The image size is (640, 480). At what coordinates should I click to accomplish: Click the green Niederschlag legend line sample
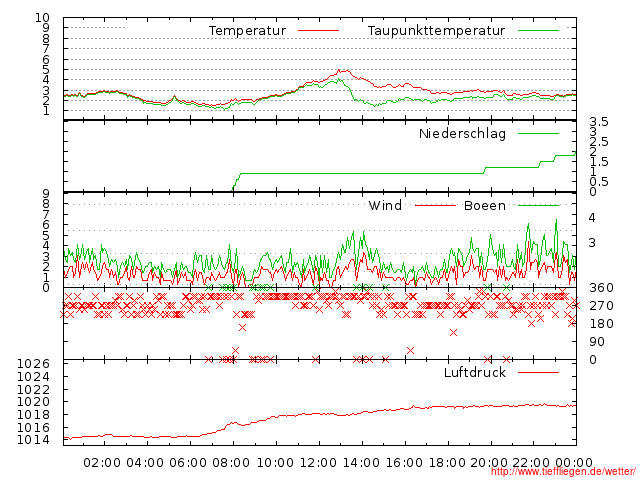coord(538,133)
